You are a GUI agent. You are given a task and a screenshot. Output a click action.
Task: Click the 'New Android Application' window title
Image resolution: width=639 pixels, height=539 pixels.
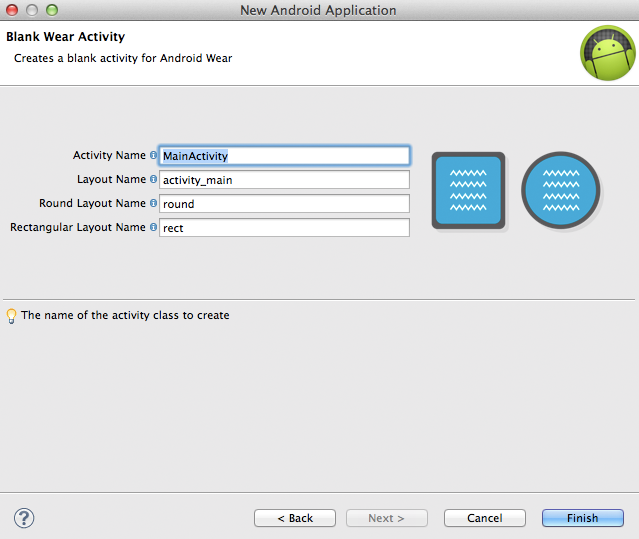point(318,10)
